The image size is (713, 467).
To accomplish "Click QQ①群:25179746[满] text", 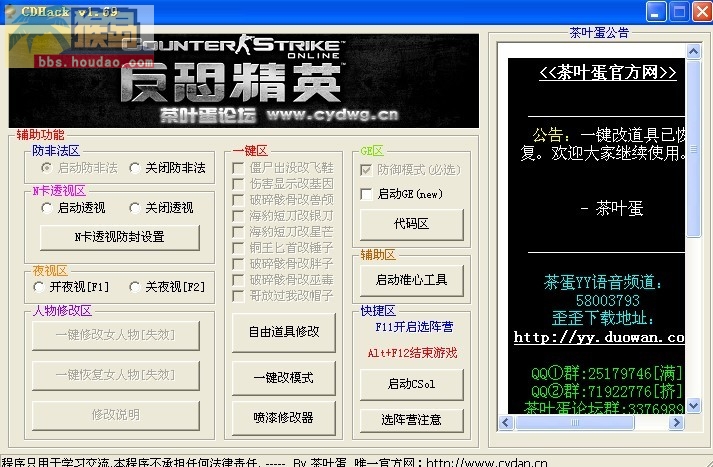I will pos(607,374).
